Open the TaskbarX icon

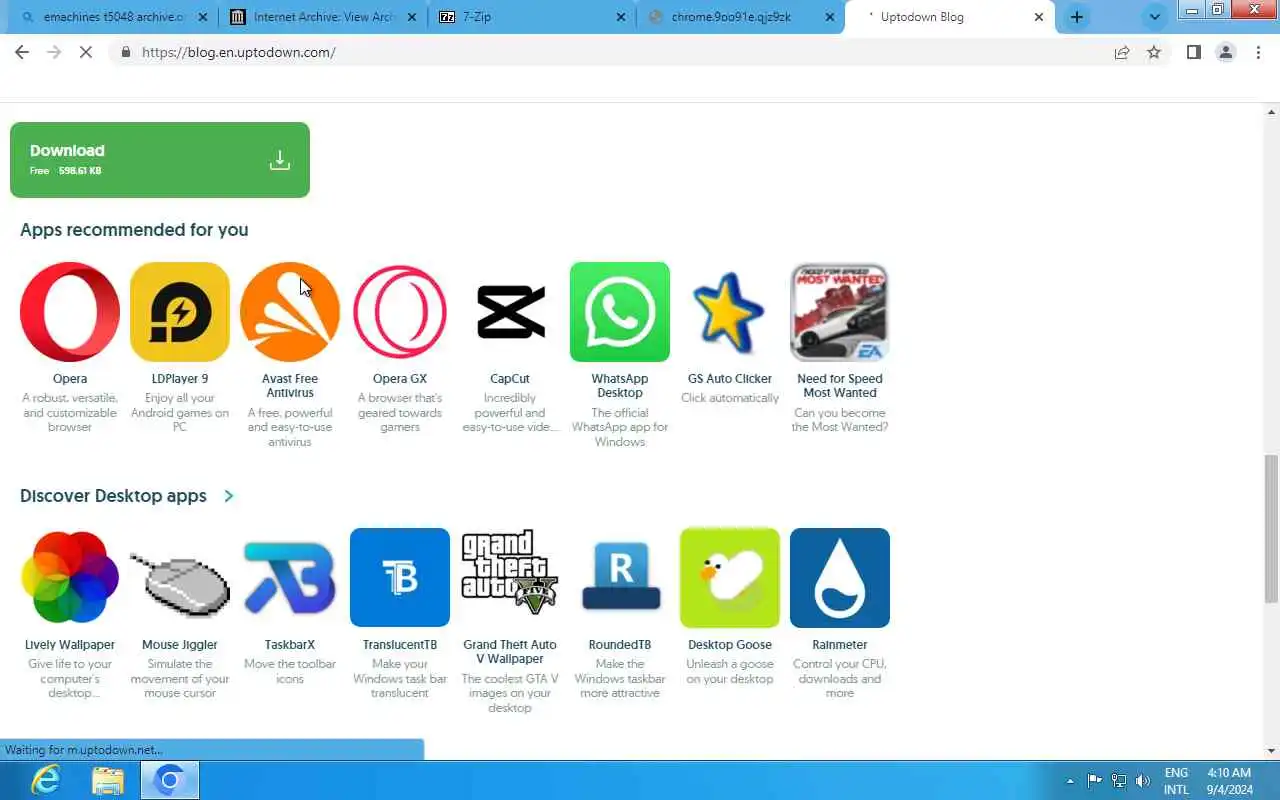coord(290,578)
